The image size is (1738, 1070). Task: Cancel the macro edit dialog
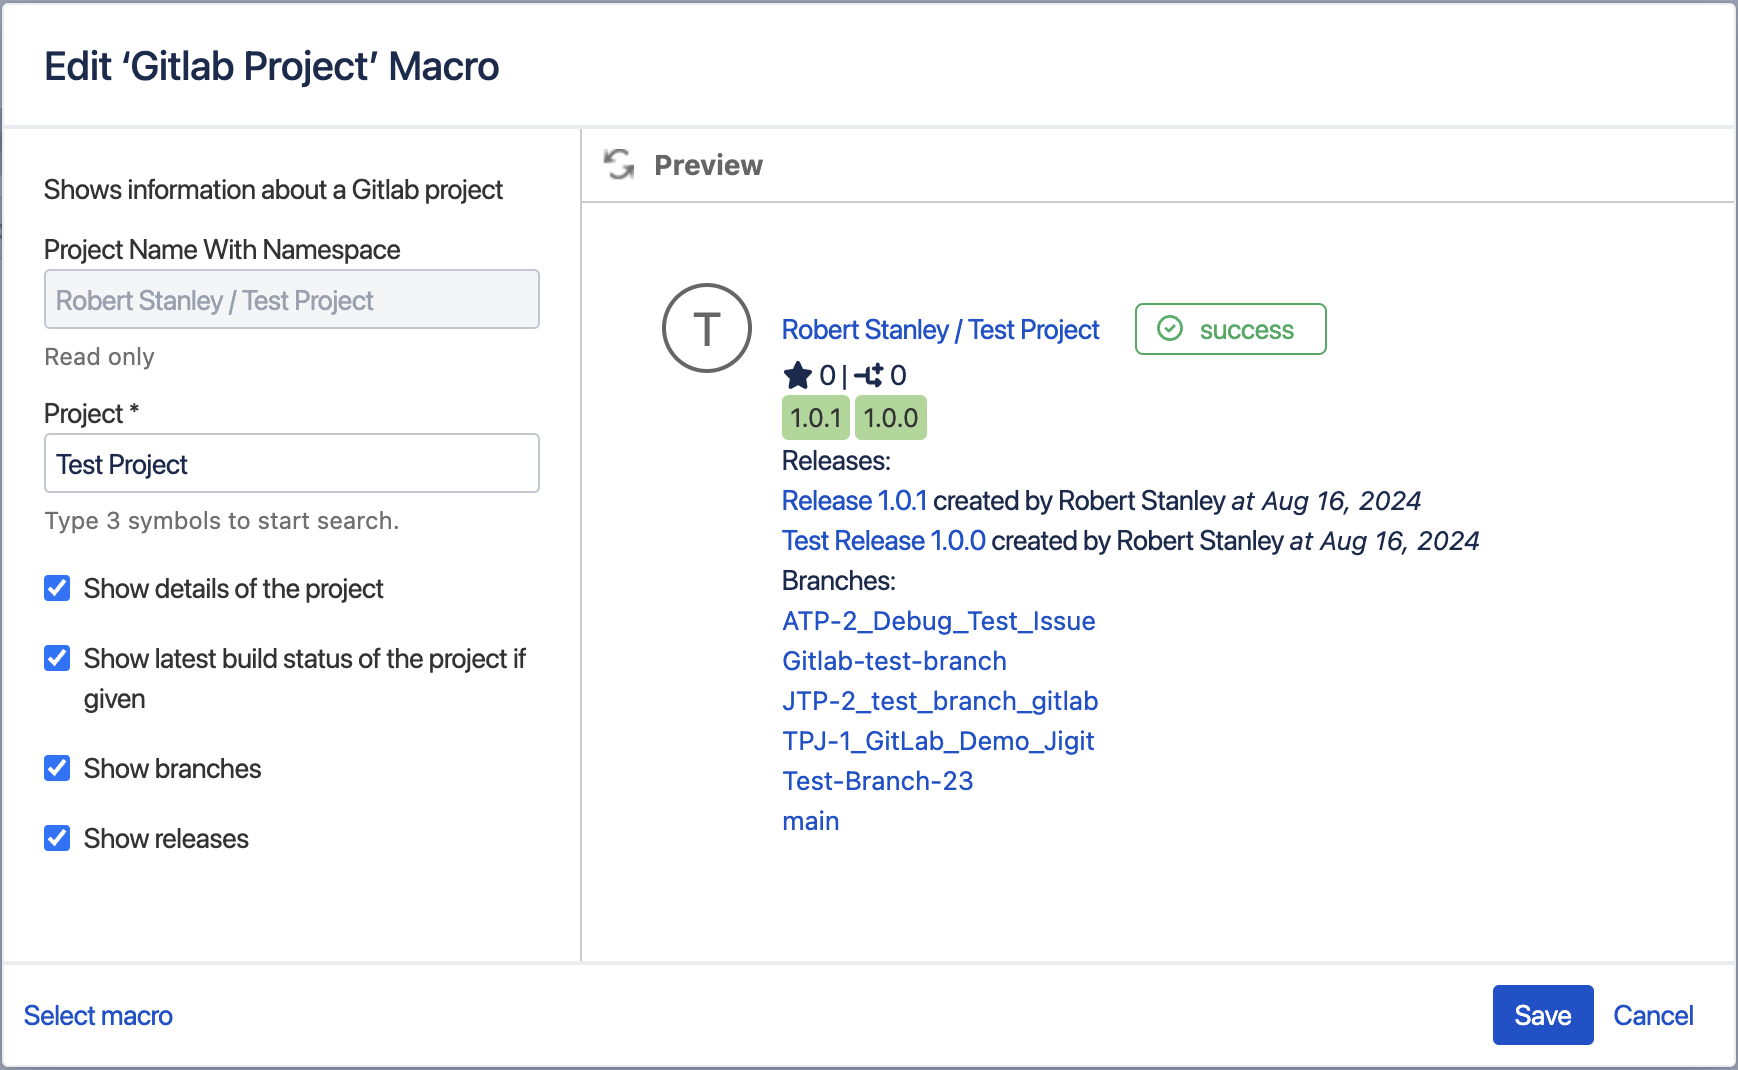[1652, 1016]
